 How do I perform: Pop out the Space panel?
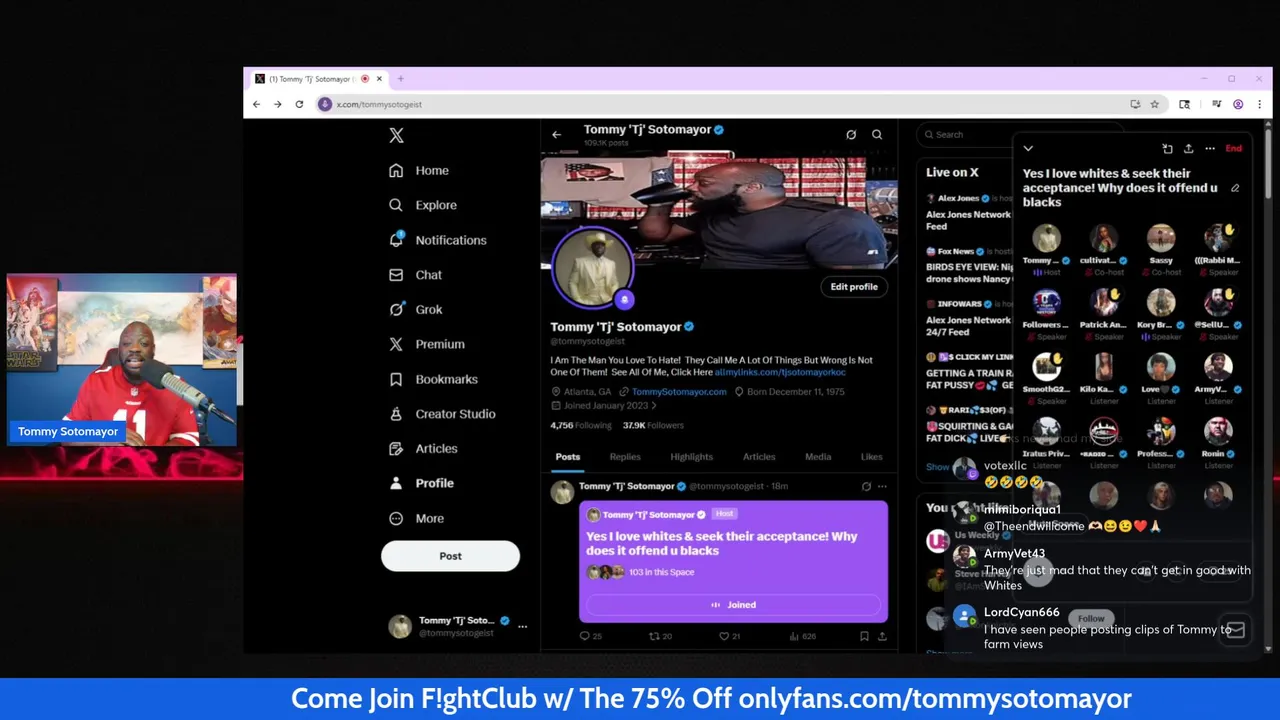point(1167,149)
